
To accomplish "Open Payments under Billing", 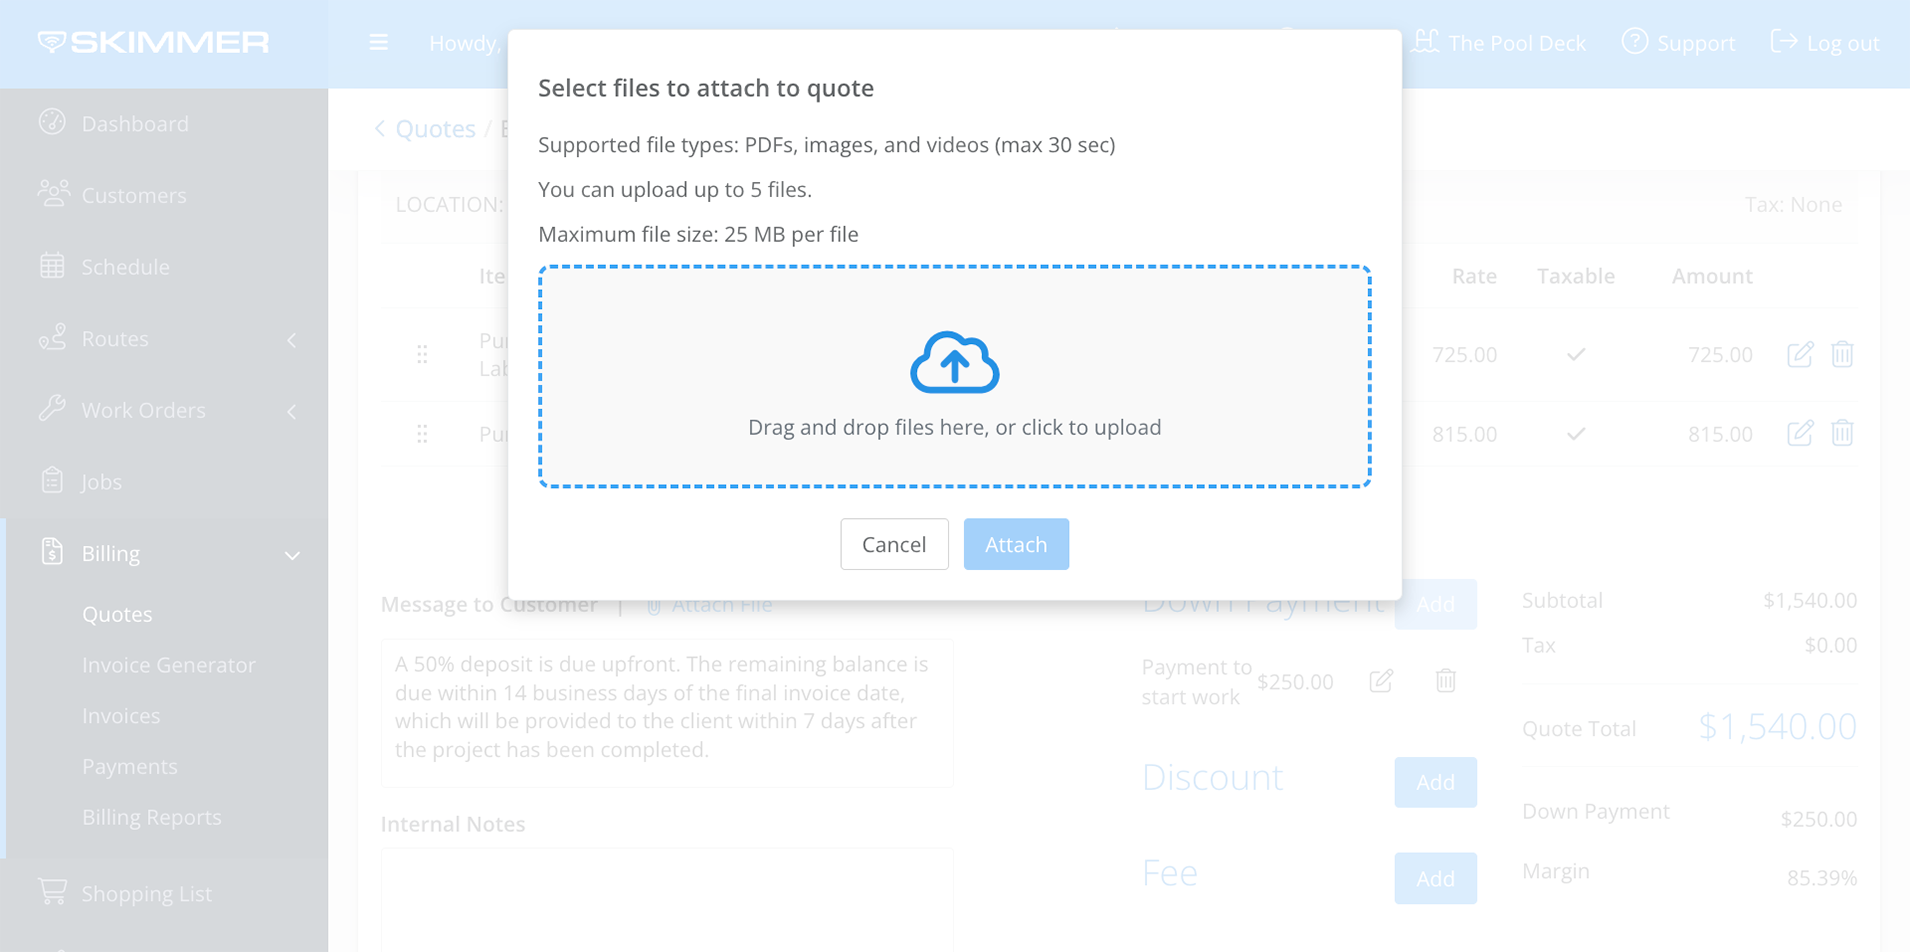I will click(x=130, y=767).
